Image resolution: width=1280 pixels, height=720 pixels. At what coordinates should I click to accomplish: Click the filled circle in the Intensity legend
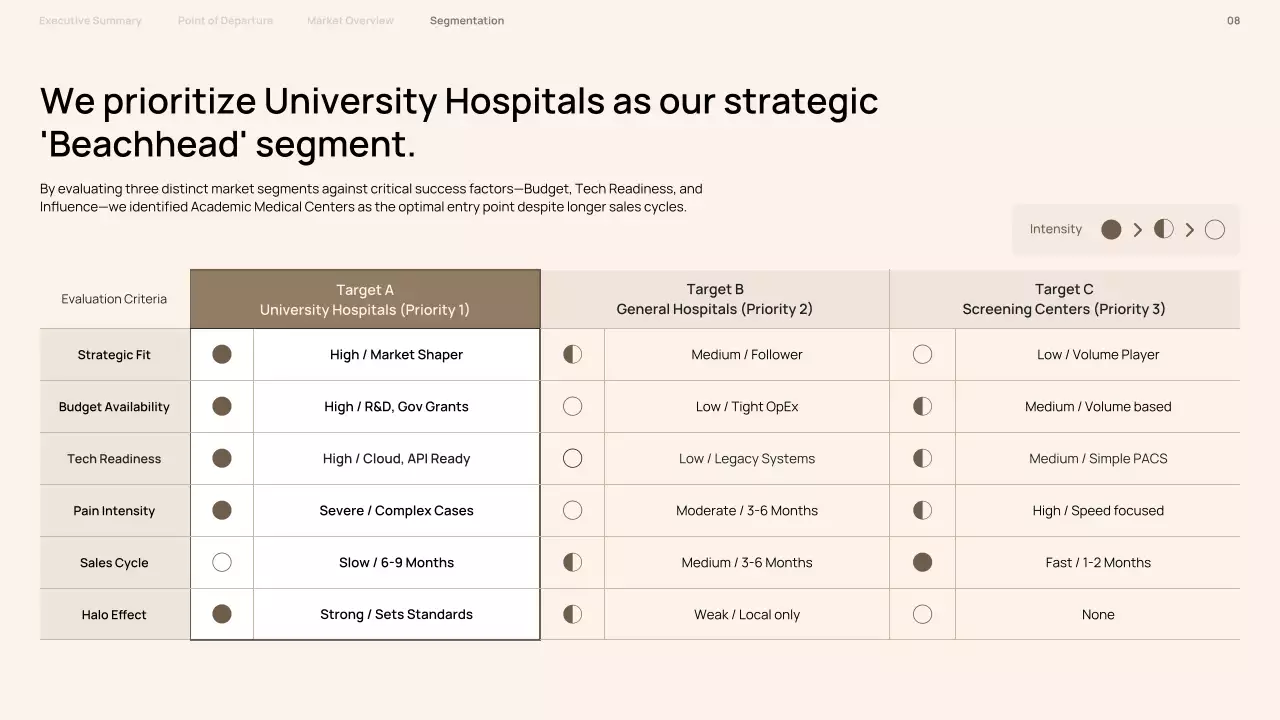pos(1111,229)
